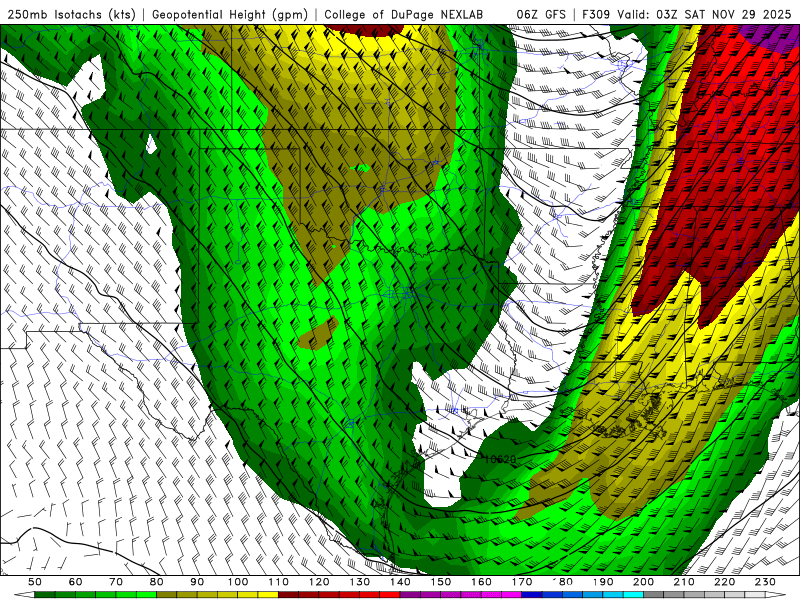Click the dark gray swatch starting at 200
Image resolution: width=800 pixels, height=600 pixels.
[654, 595]
